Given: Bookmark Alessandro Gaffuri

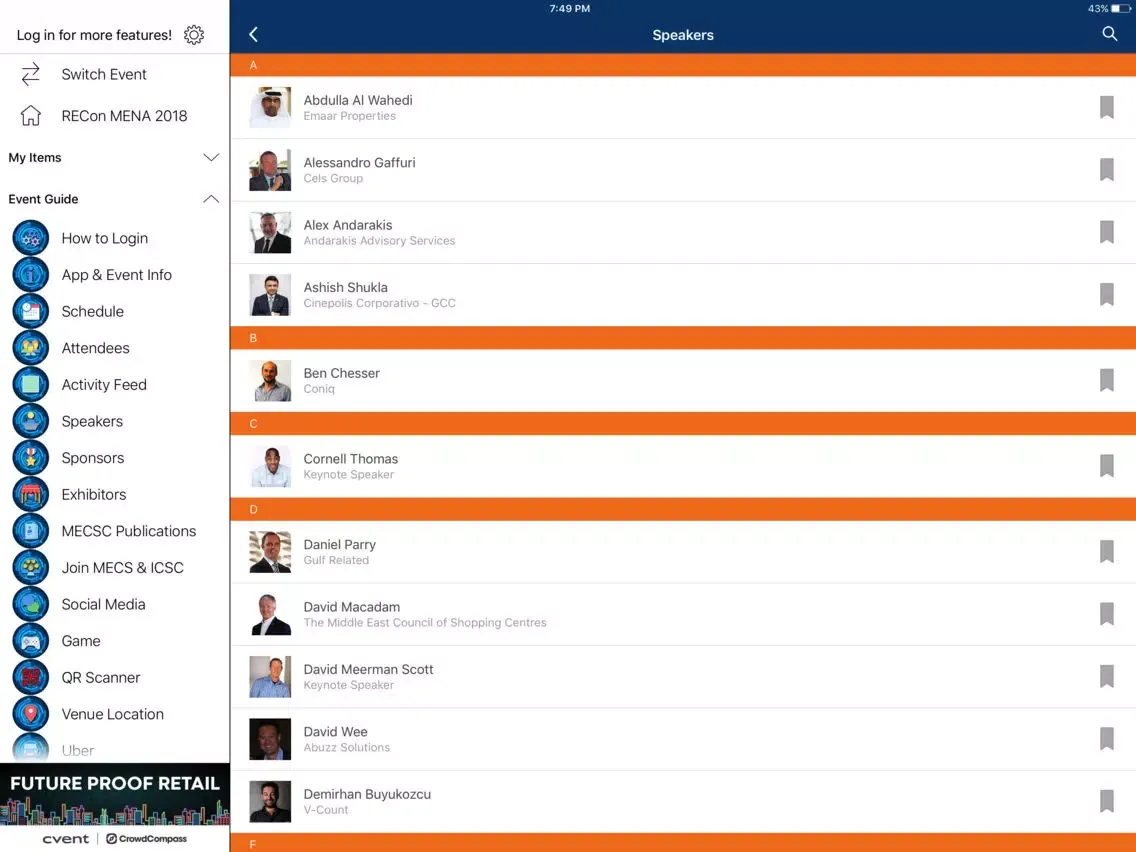Looking at the screenshot, I should (1106, 170).
